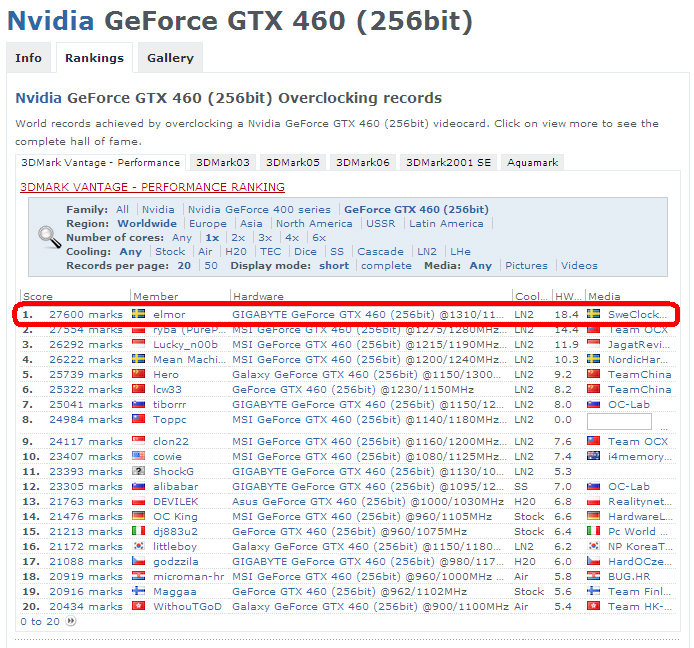
Task: Open the Aquamark benchmark tab
Action: point(533,162)
